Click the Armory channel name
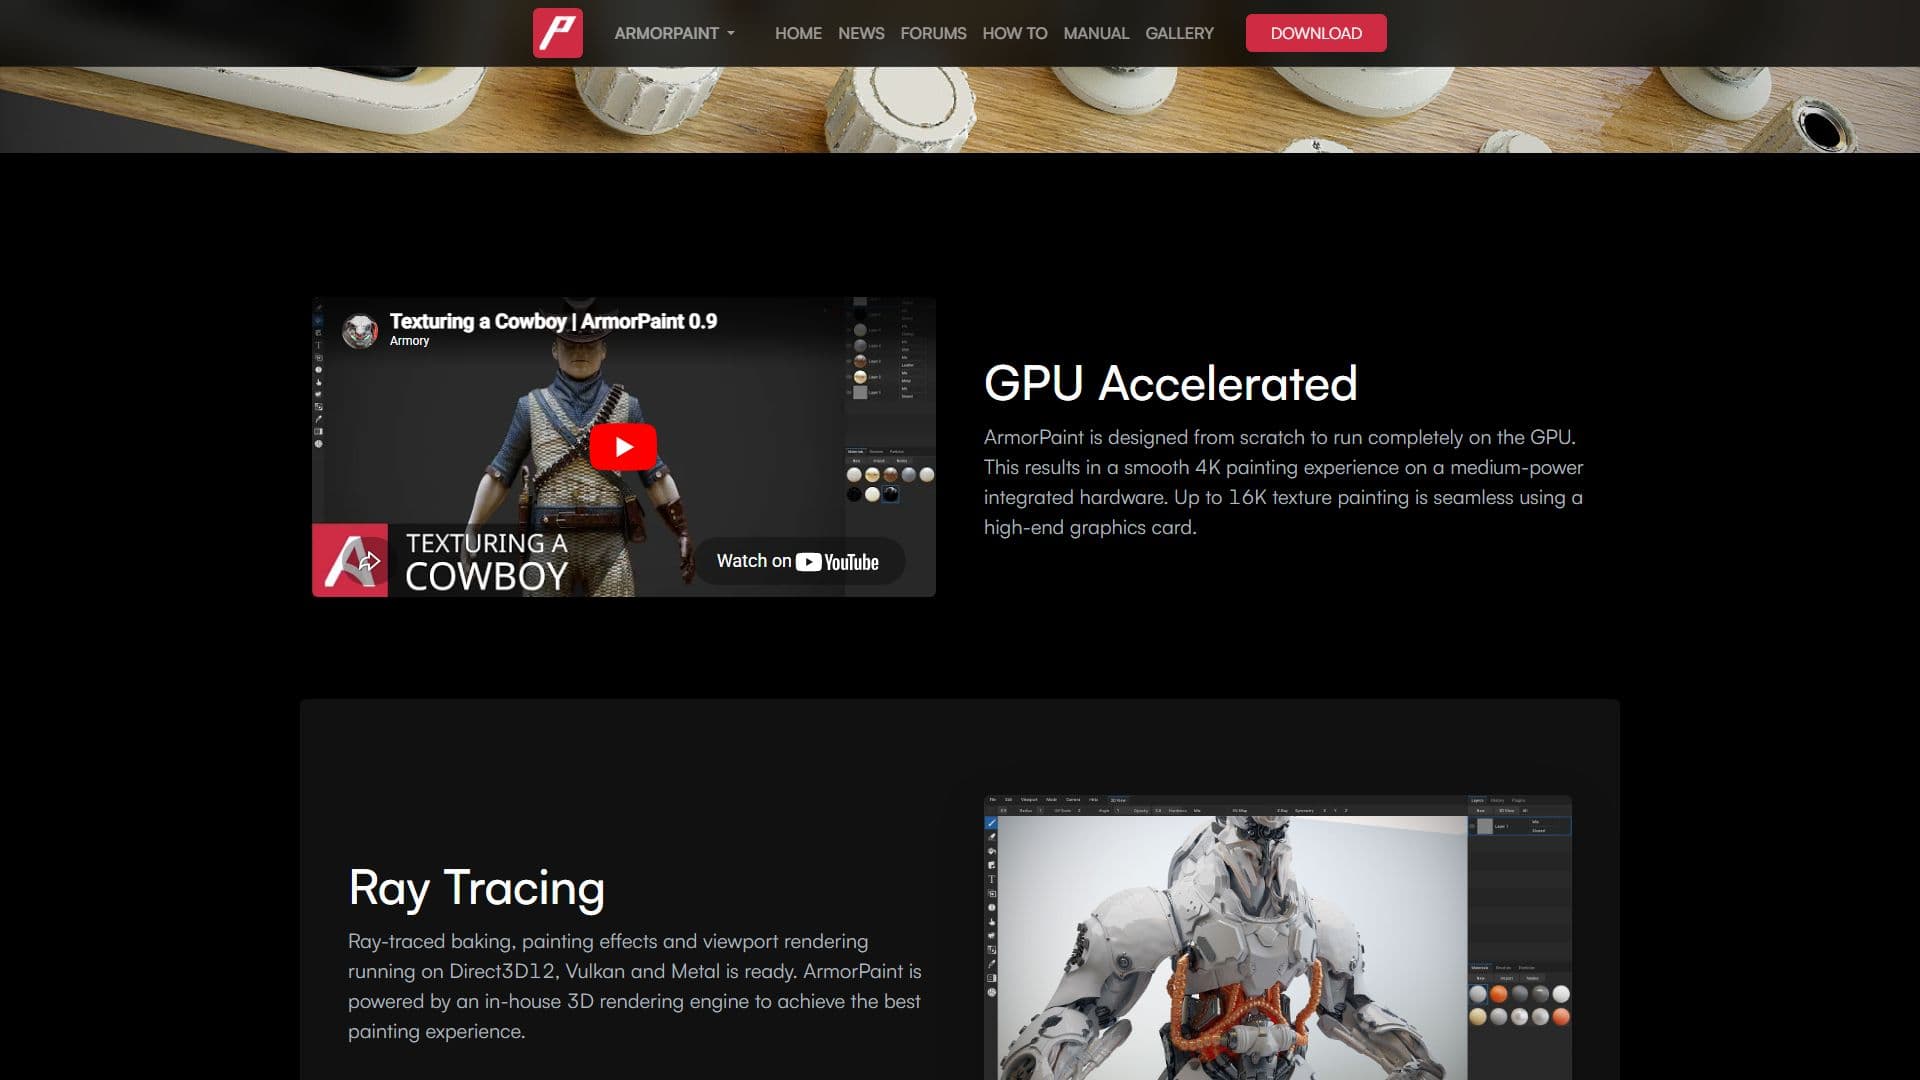The width and height of the screenshot is (1920, 1080). click(x=409, y=341)
